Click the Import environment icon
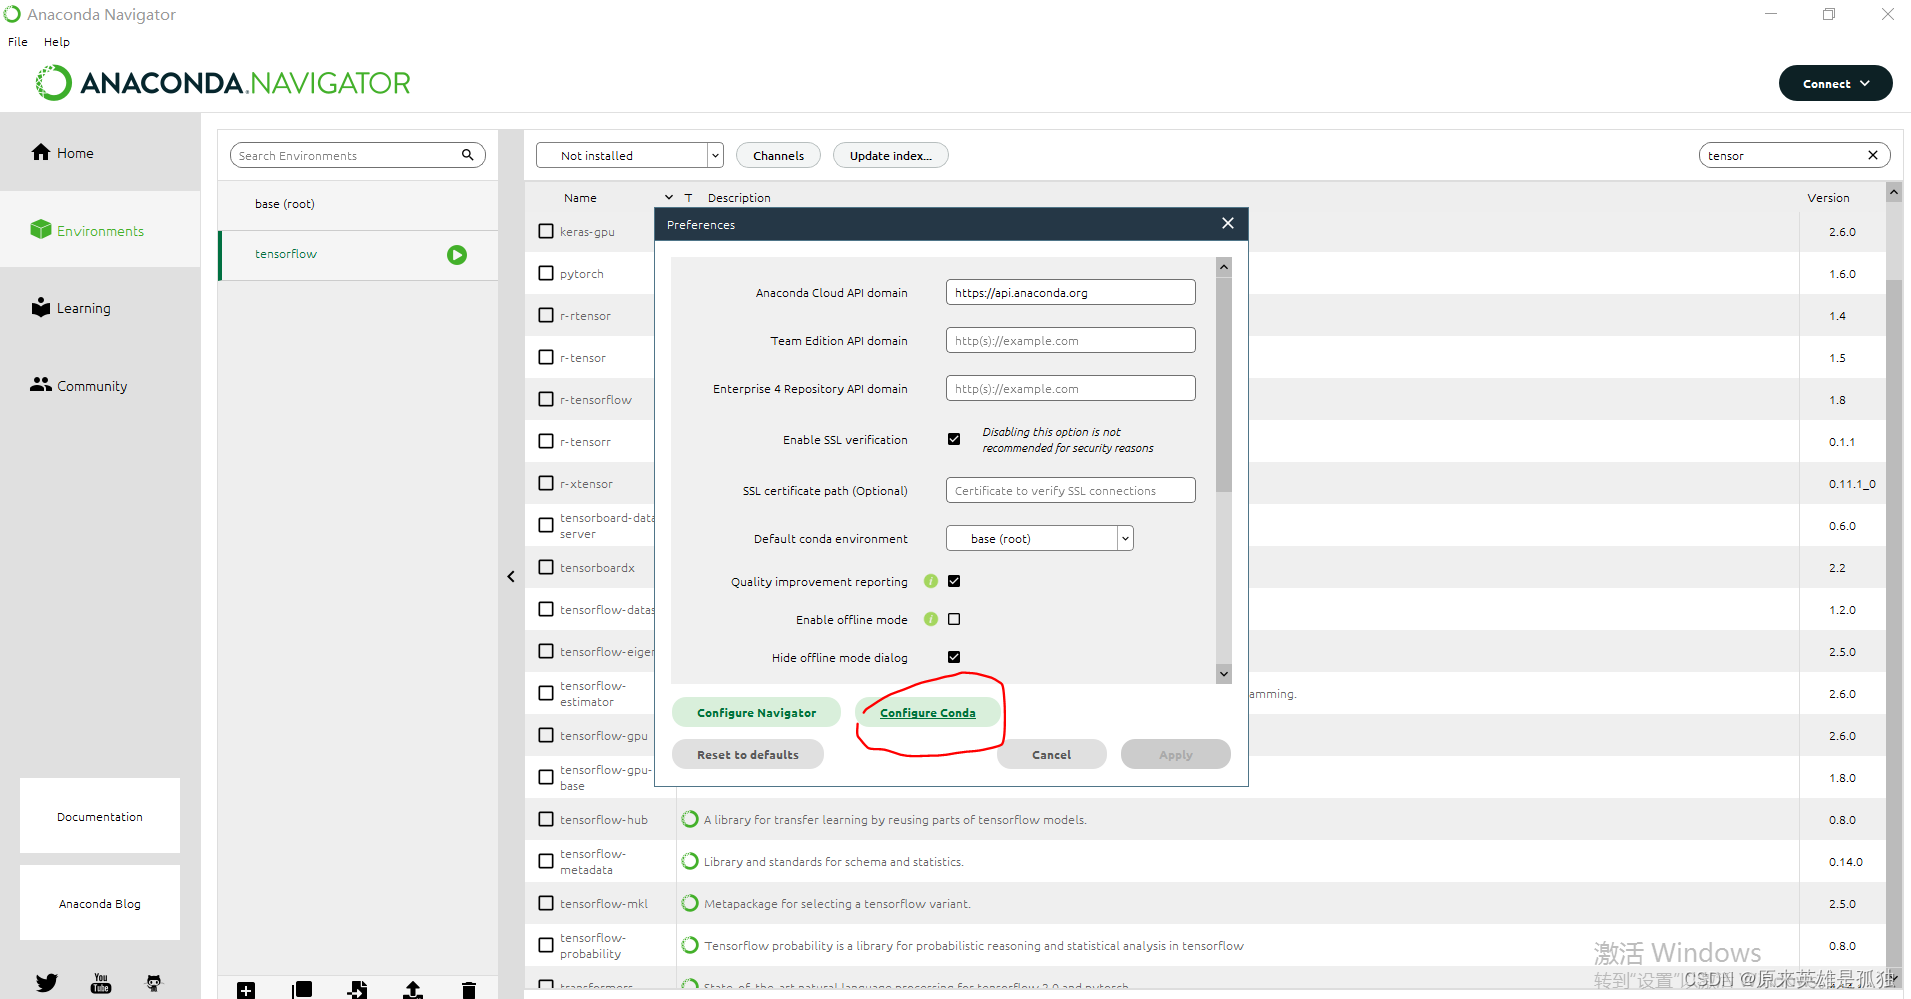 357,990
